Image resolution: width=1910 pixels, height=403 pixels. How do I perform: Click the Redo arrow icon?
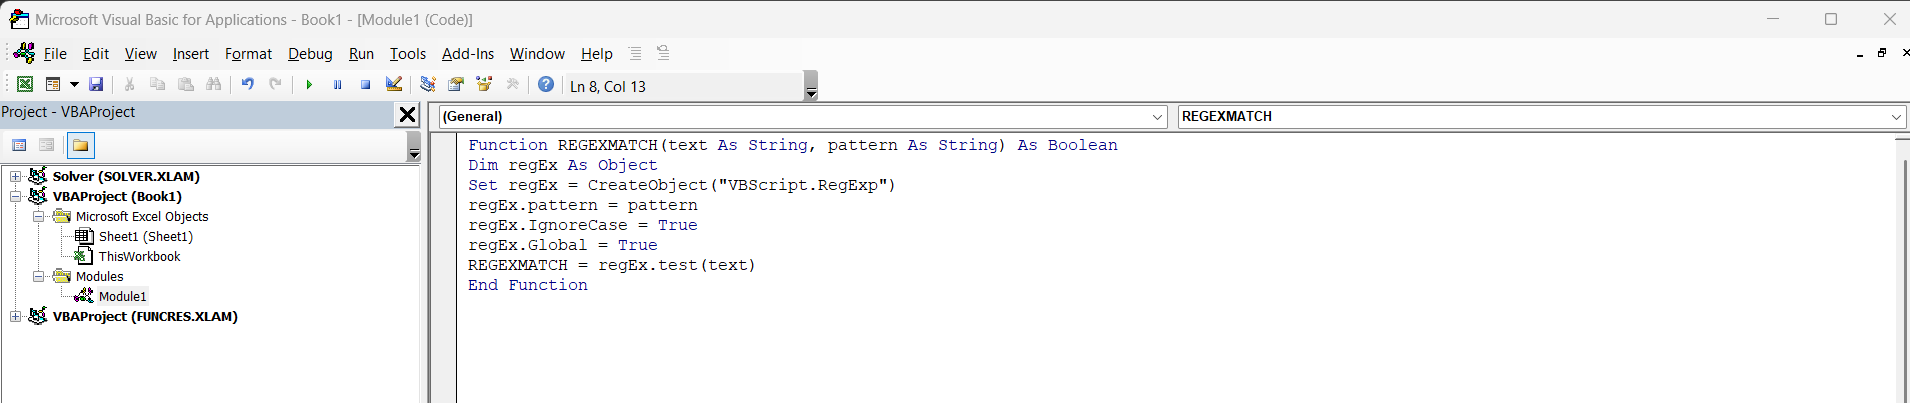point(275,85)
